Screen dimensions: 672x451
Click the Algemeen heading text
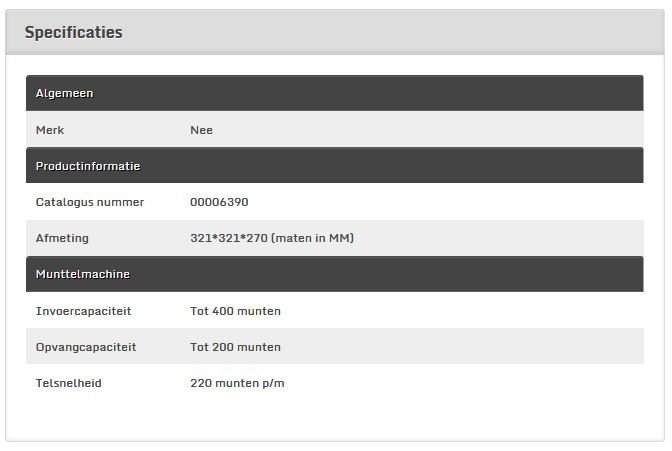pyautogui.click(x=64, y=93)
